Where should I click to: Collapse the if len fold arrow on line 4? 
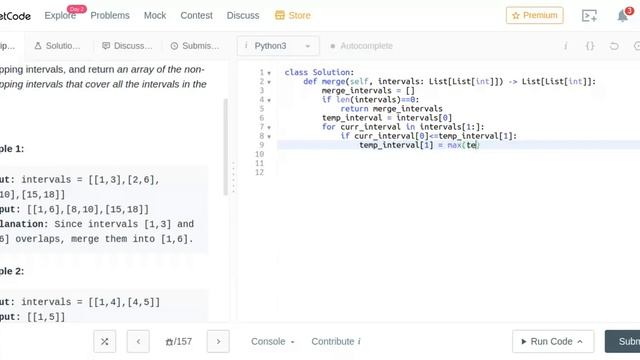[269, 100]
